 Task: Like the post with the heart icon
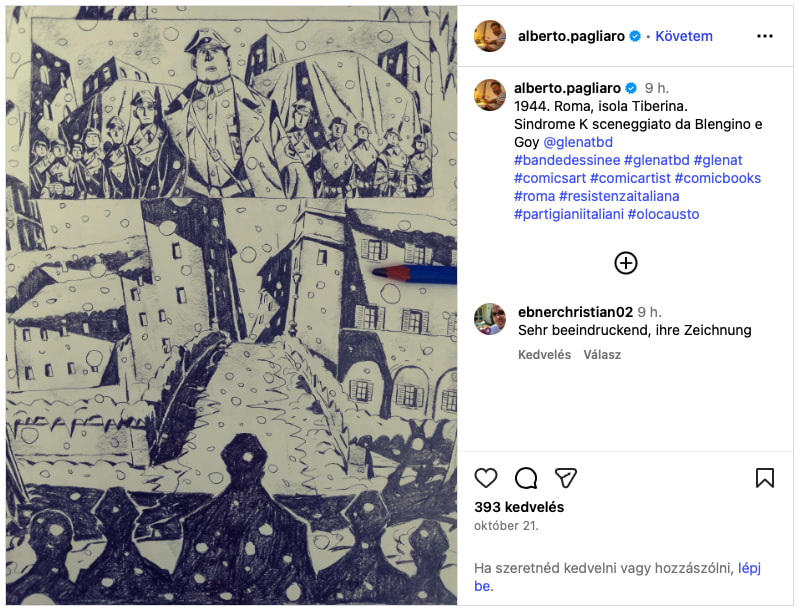485,478
